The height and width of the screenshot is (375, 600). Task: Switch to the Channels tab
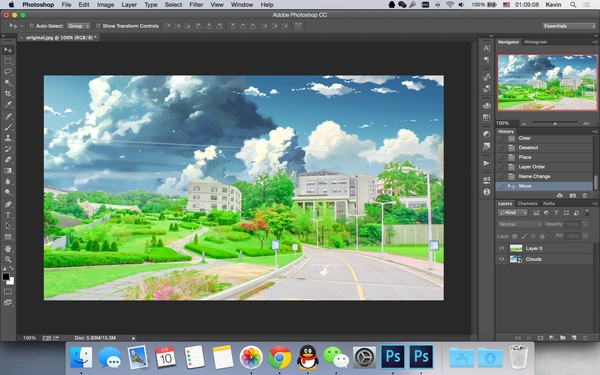(527, 204)
